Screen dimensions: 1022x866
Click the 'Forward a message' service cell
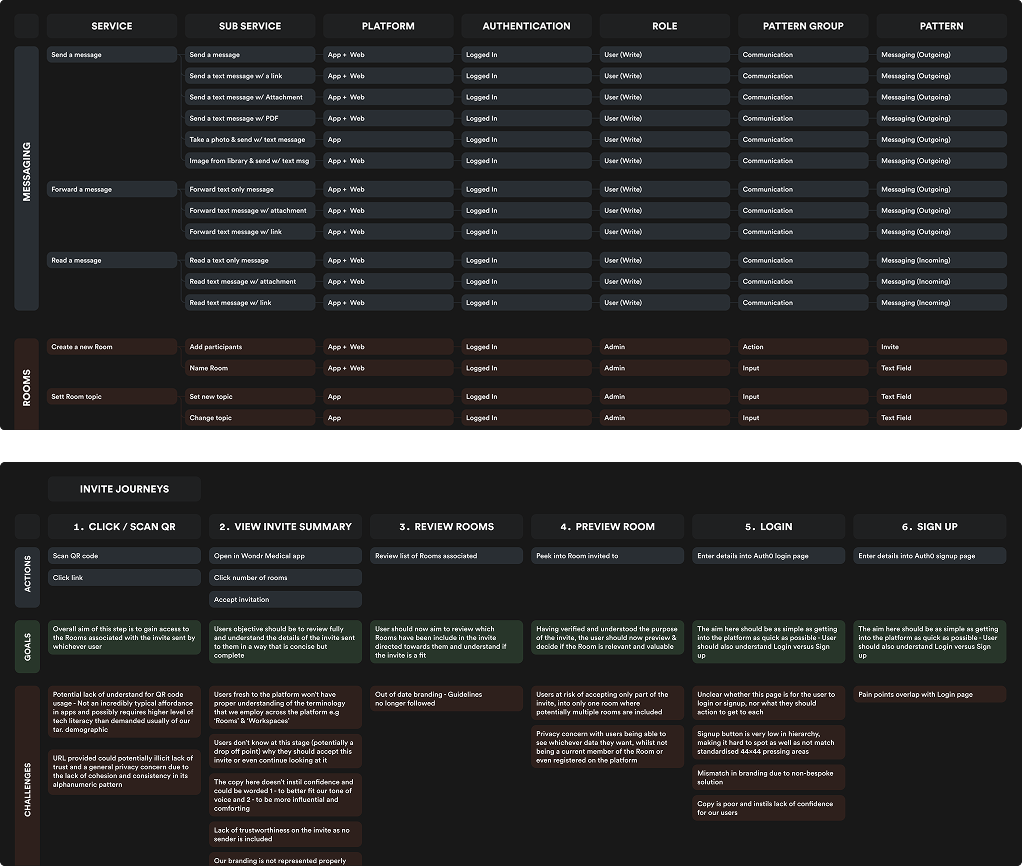point(112,189)
